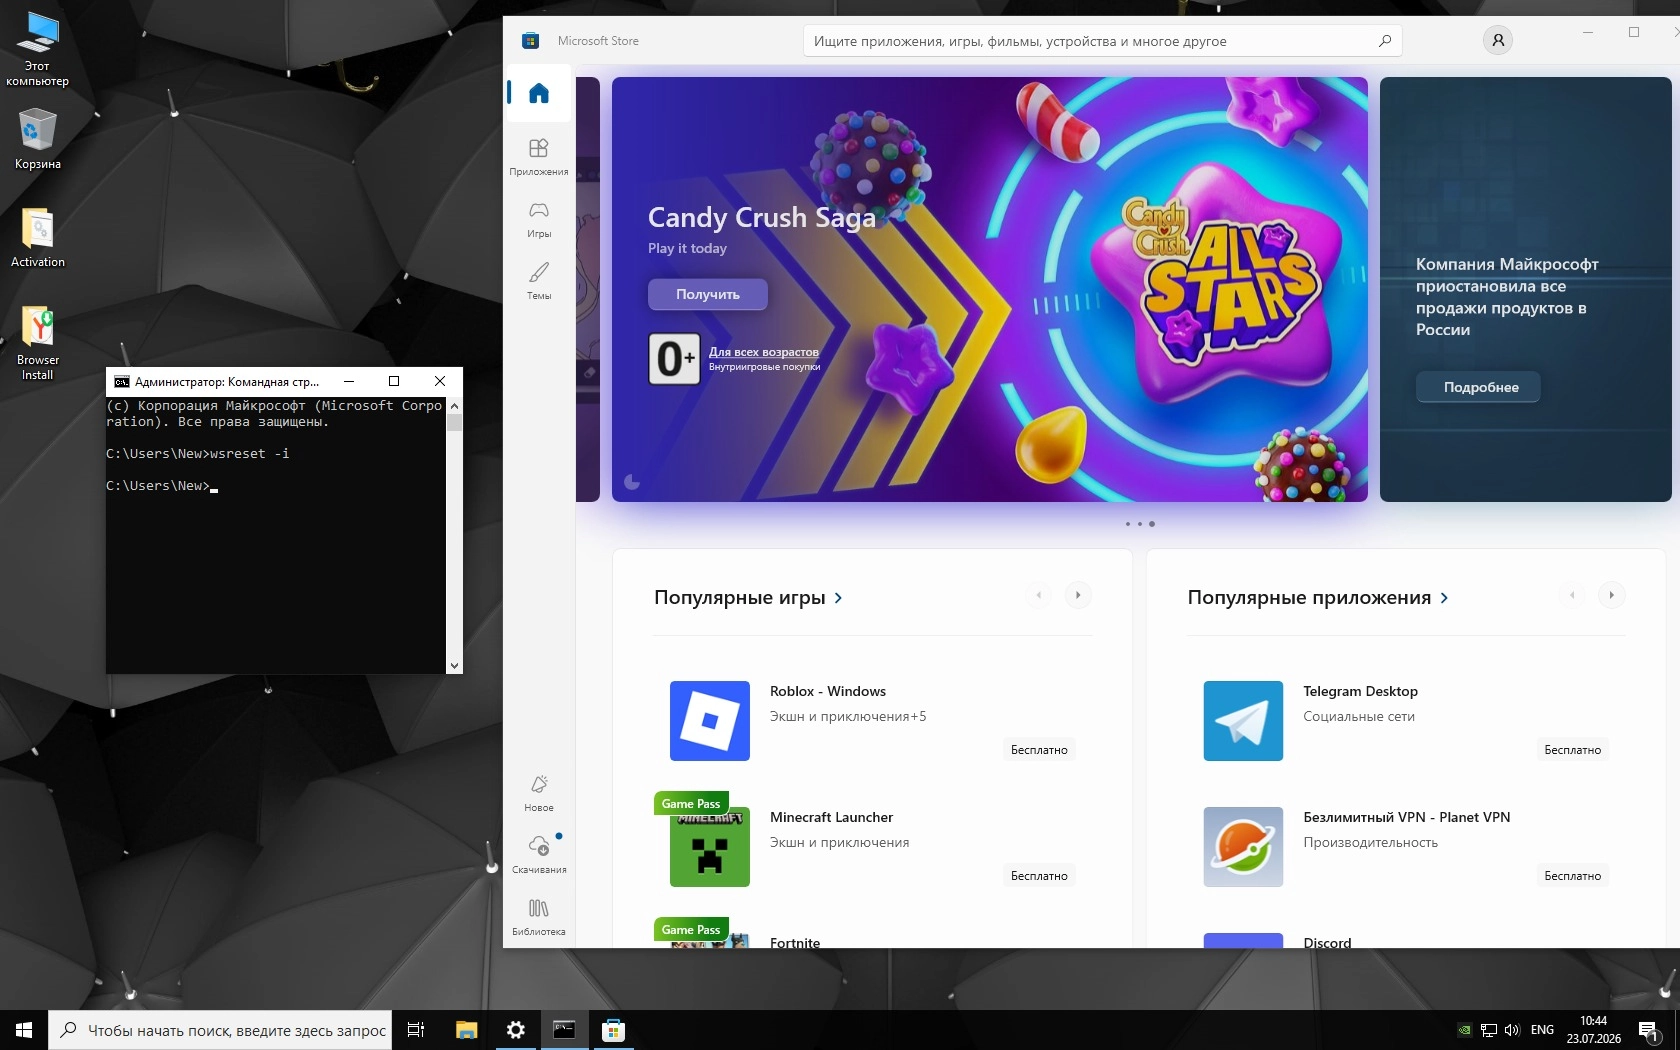This screenshot has width=1680, height=1050.
Task: Click Бесплатно button for Roblox
Action: (x=1039, y=750)
